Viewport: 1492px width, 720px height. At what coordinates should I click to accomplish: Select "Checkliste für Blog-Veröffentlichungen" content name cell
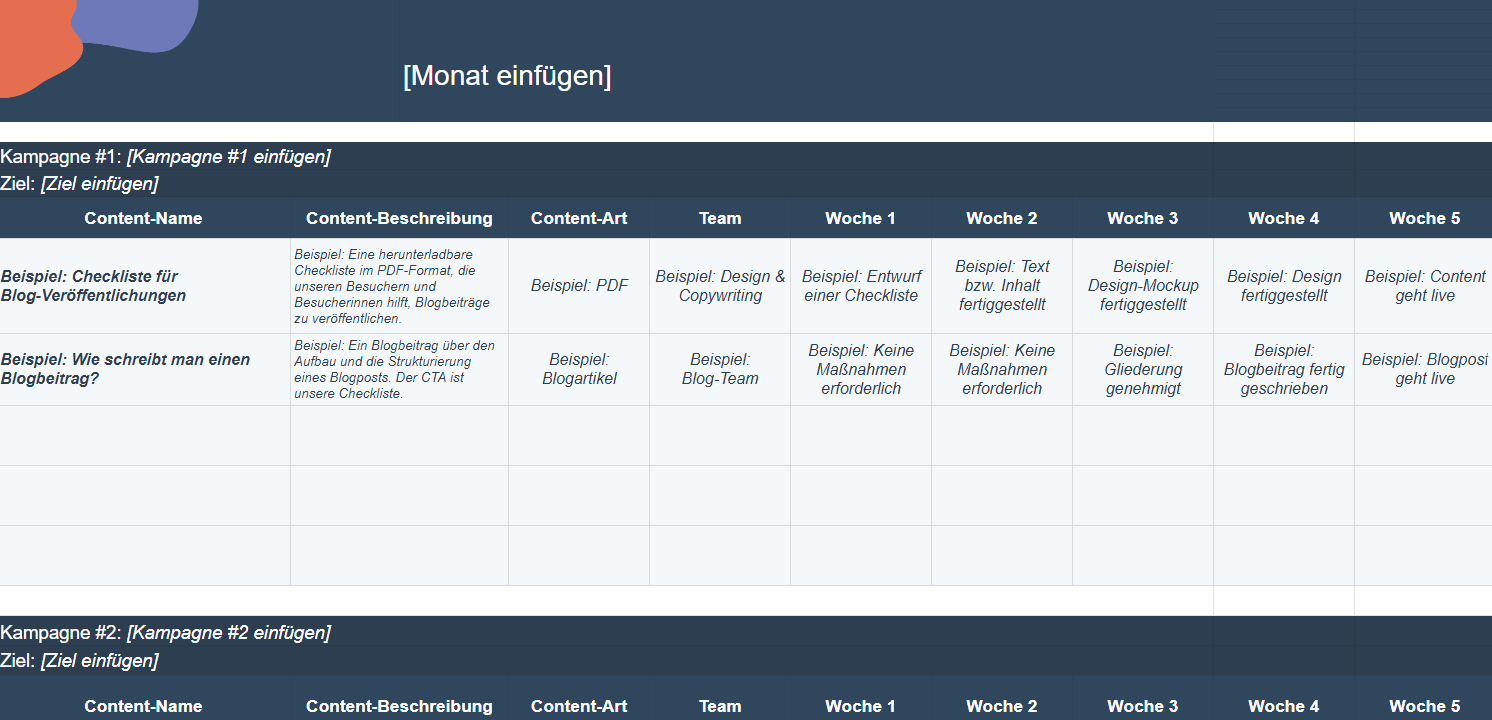(144, 286)
